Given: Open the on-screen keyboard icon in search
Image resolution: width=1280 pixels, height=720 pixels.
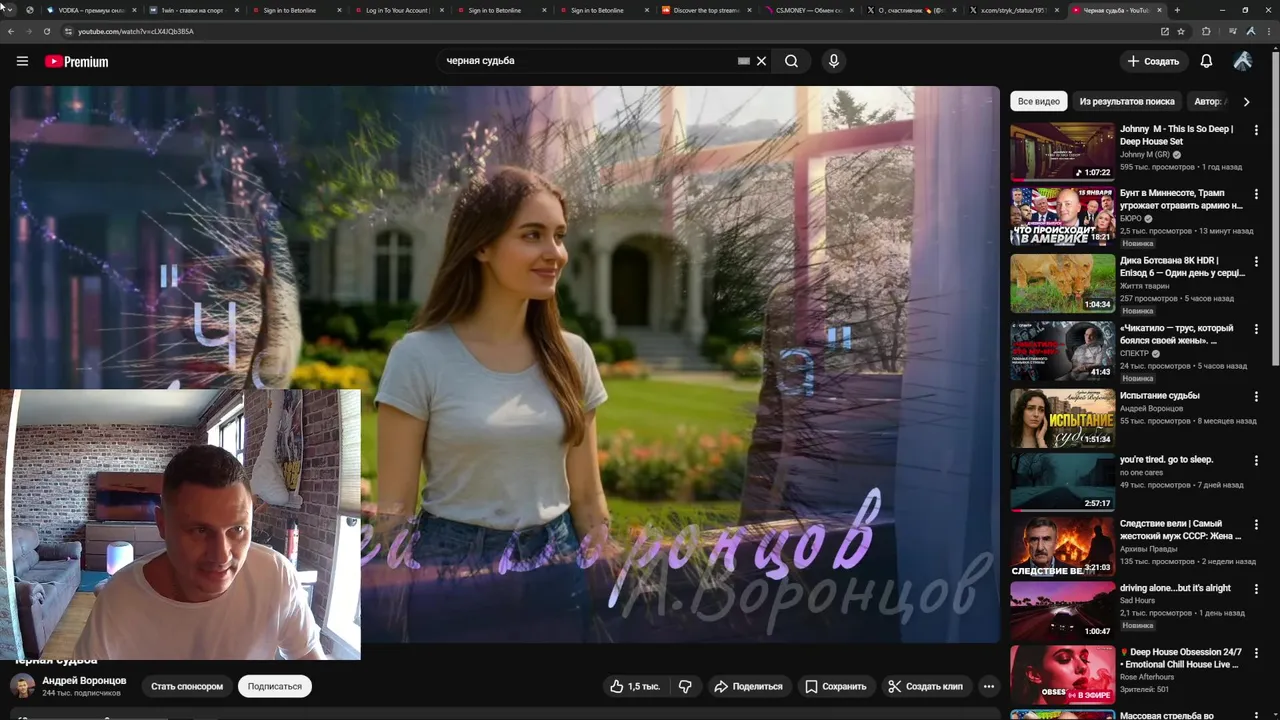Looking at the screenshot, I should (744, 61).
